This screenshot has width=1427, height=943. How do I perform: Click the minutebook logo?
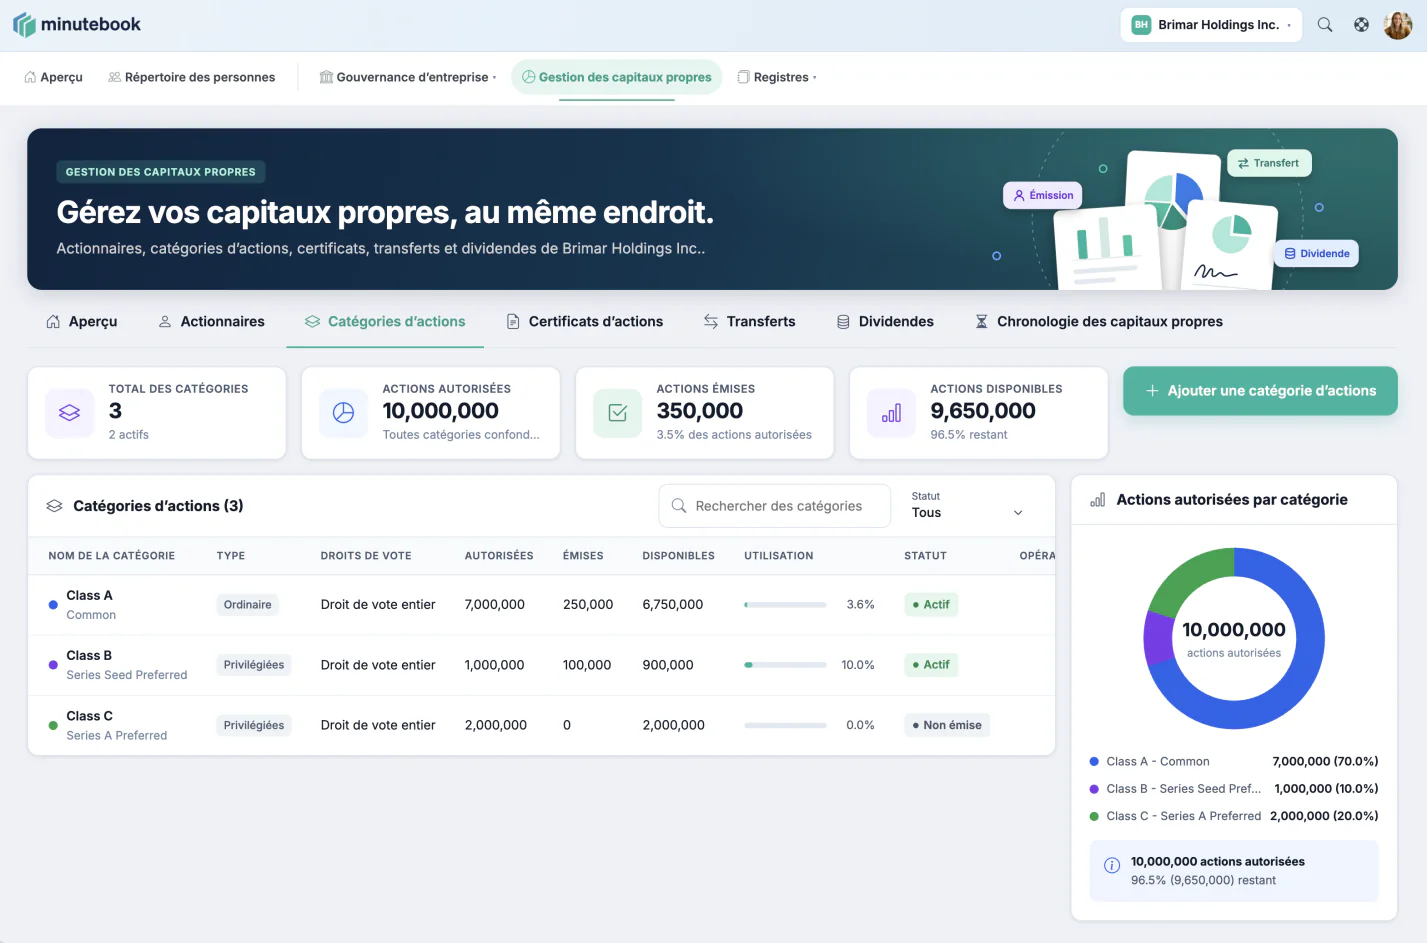coord(77,25)
